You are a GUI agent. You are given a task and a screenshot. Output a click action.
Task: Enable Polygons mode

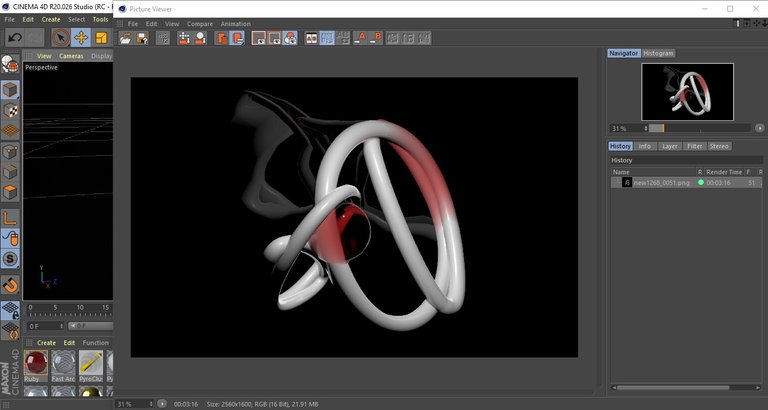click(10, 192)
